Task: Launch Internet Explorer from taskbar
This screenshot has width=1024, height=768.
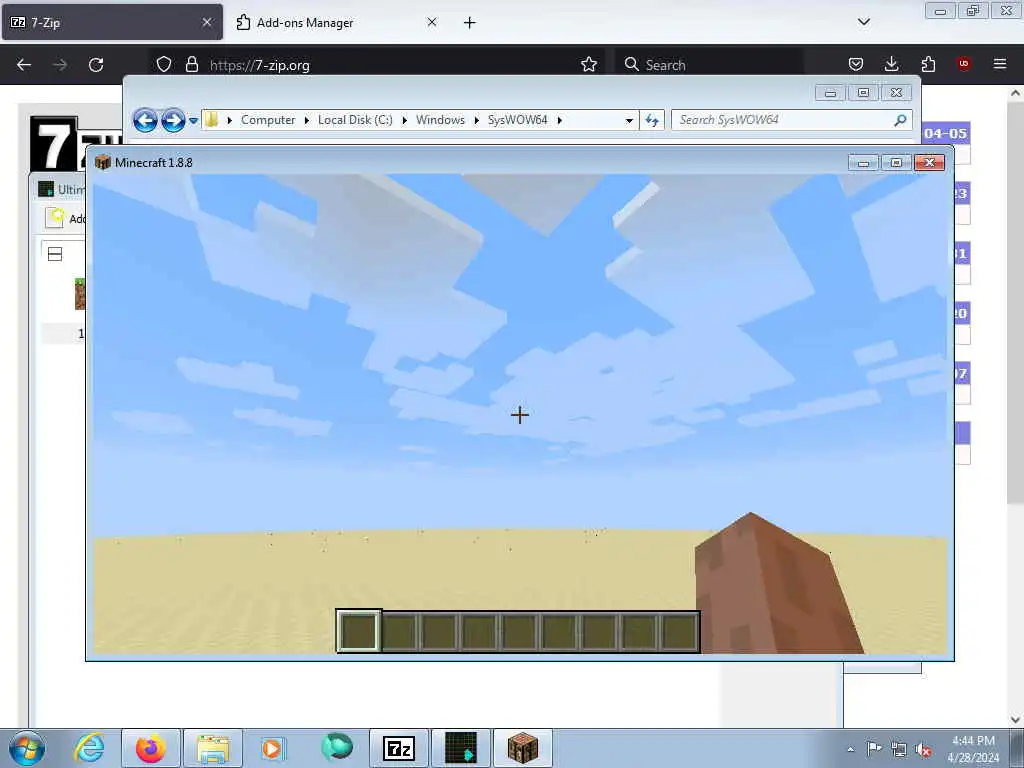Action: coord(89,748)
